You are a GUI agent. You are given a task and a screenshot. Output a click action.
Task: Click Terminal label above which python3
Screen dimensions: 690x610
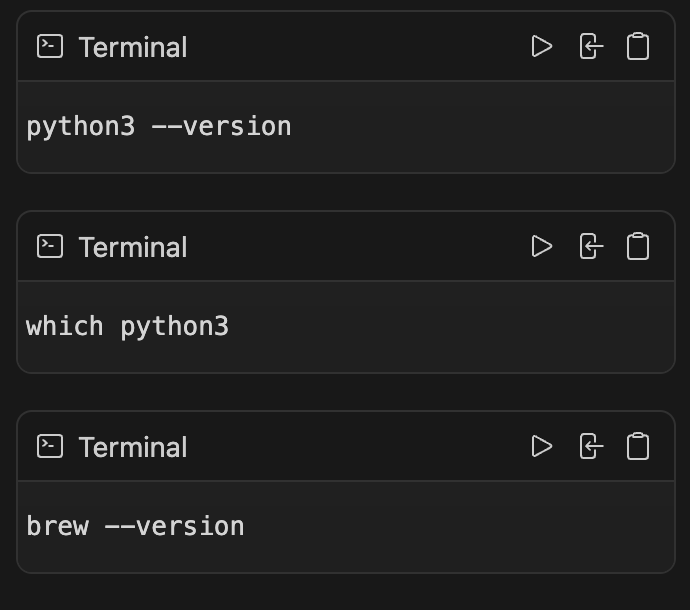tap(133, 247)
